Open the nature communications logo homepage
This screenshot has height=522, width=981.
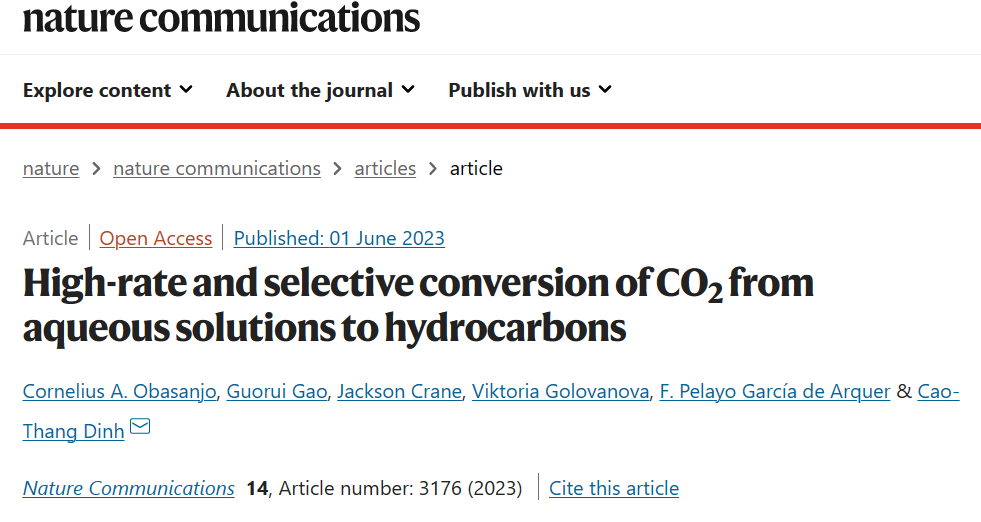click(x=221, y=18)
